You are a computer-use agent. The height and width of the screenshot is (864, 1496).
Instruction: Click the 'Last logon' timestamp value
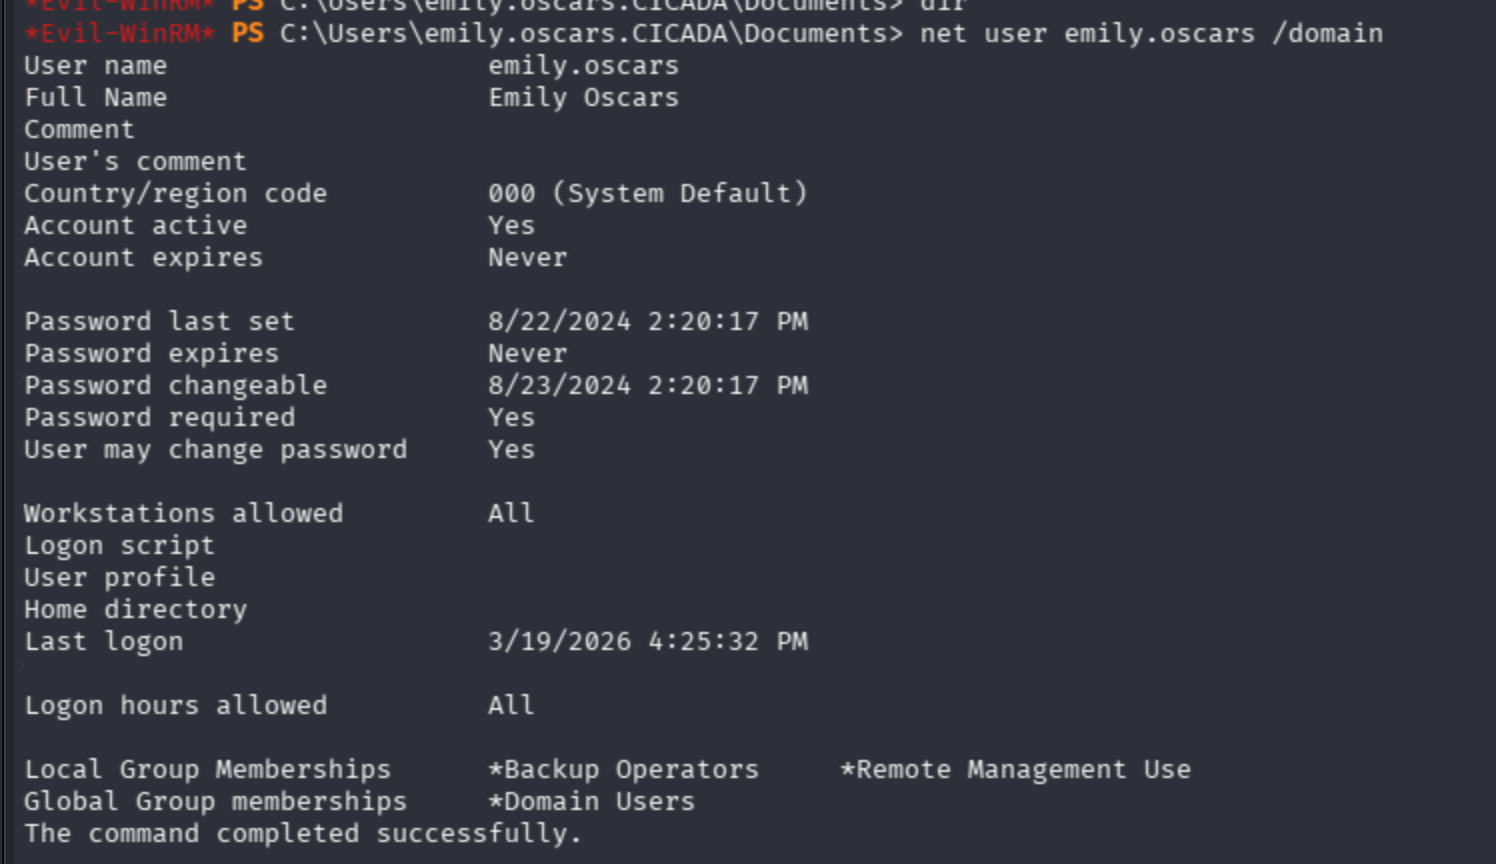point(647,642)
